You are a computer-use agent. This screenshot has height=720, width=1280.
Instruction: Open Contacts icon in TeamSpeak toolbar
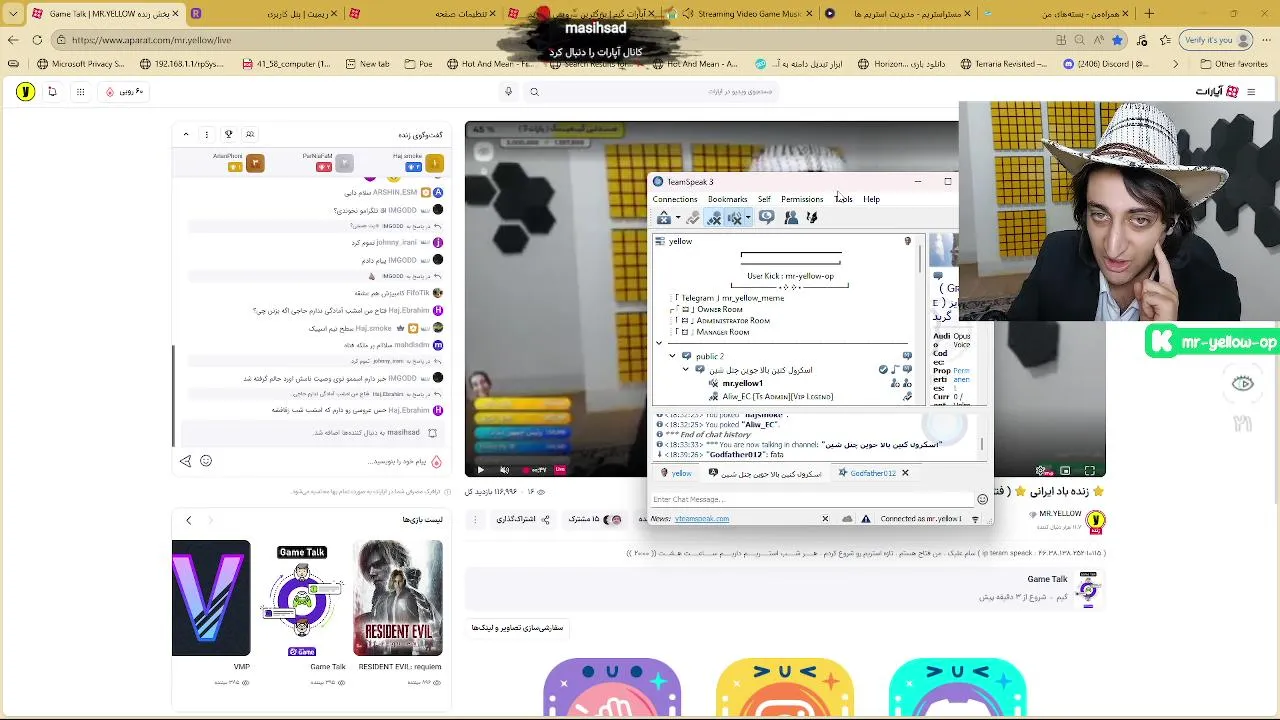(791, 218)
